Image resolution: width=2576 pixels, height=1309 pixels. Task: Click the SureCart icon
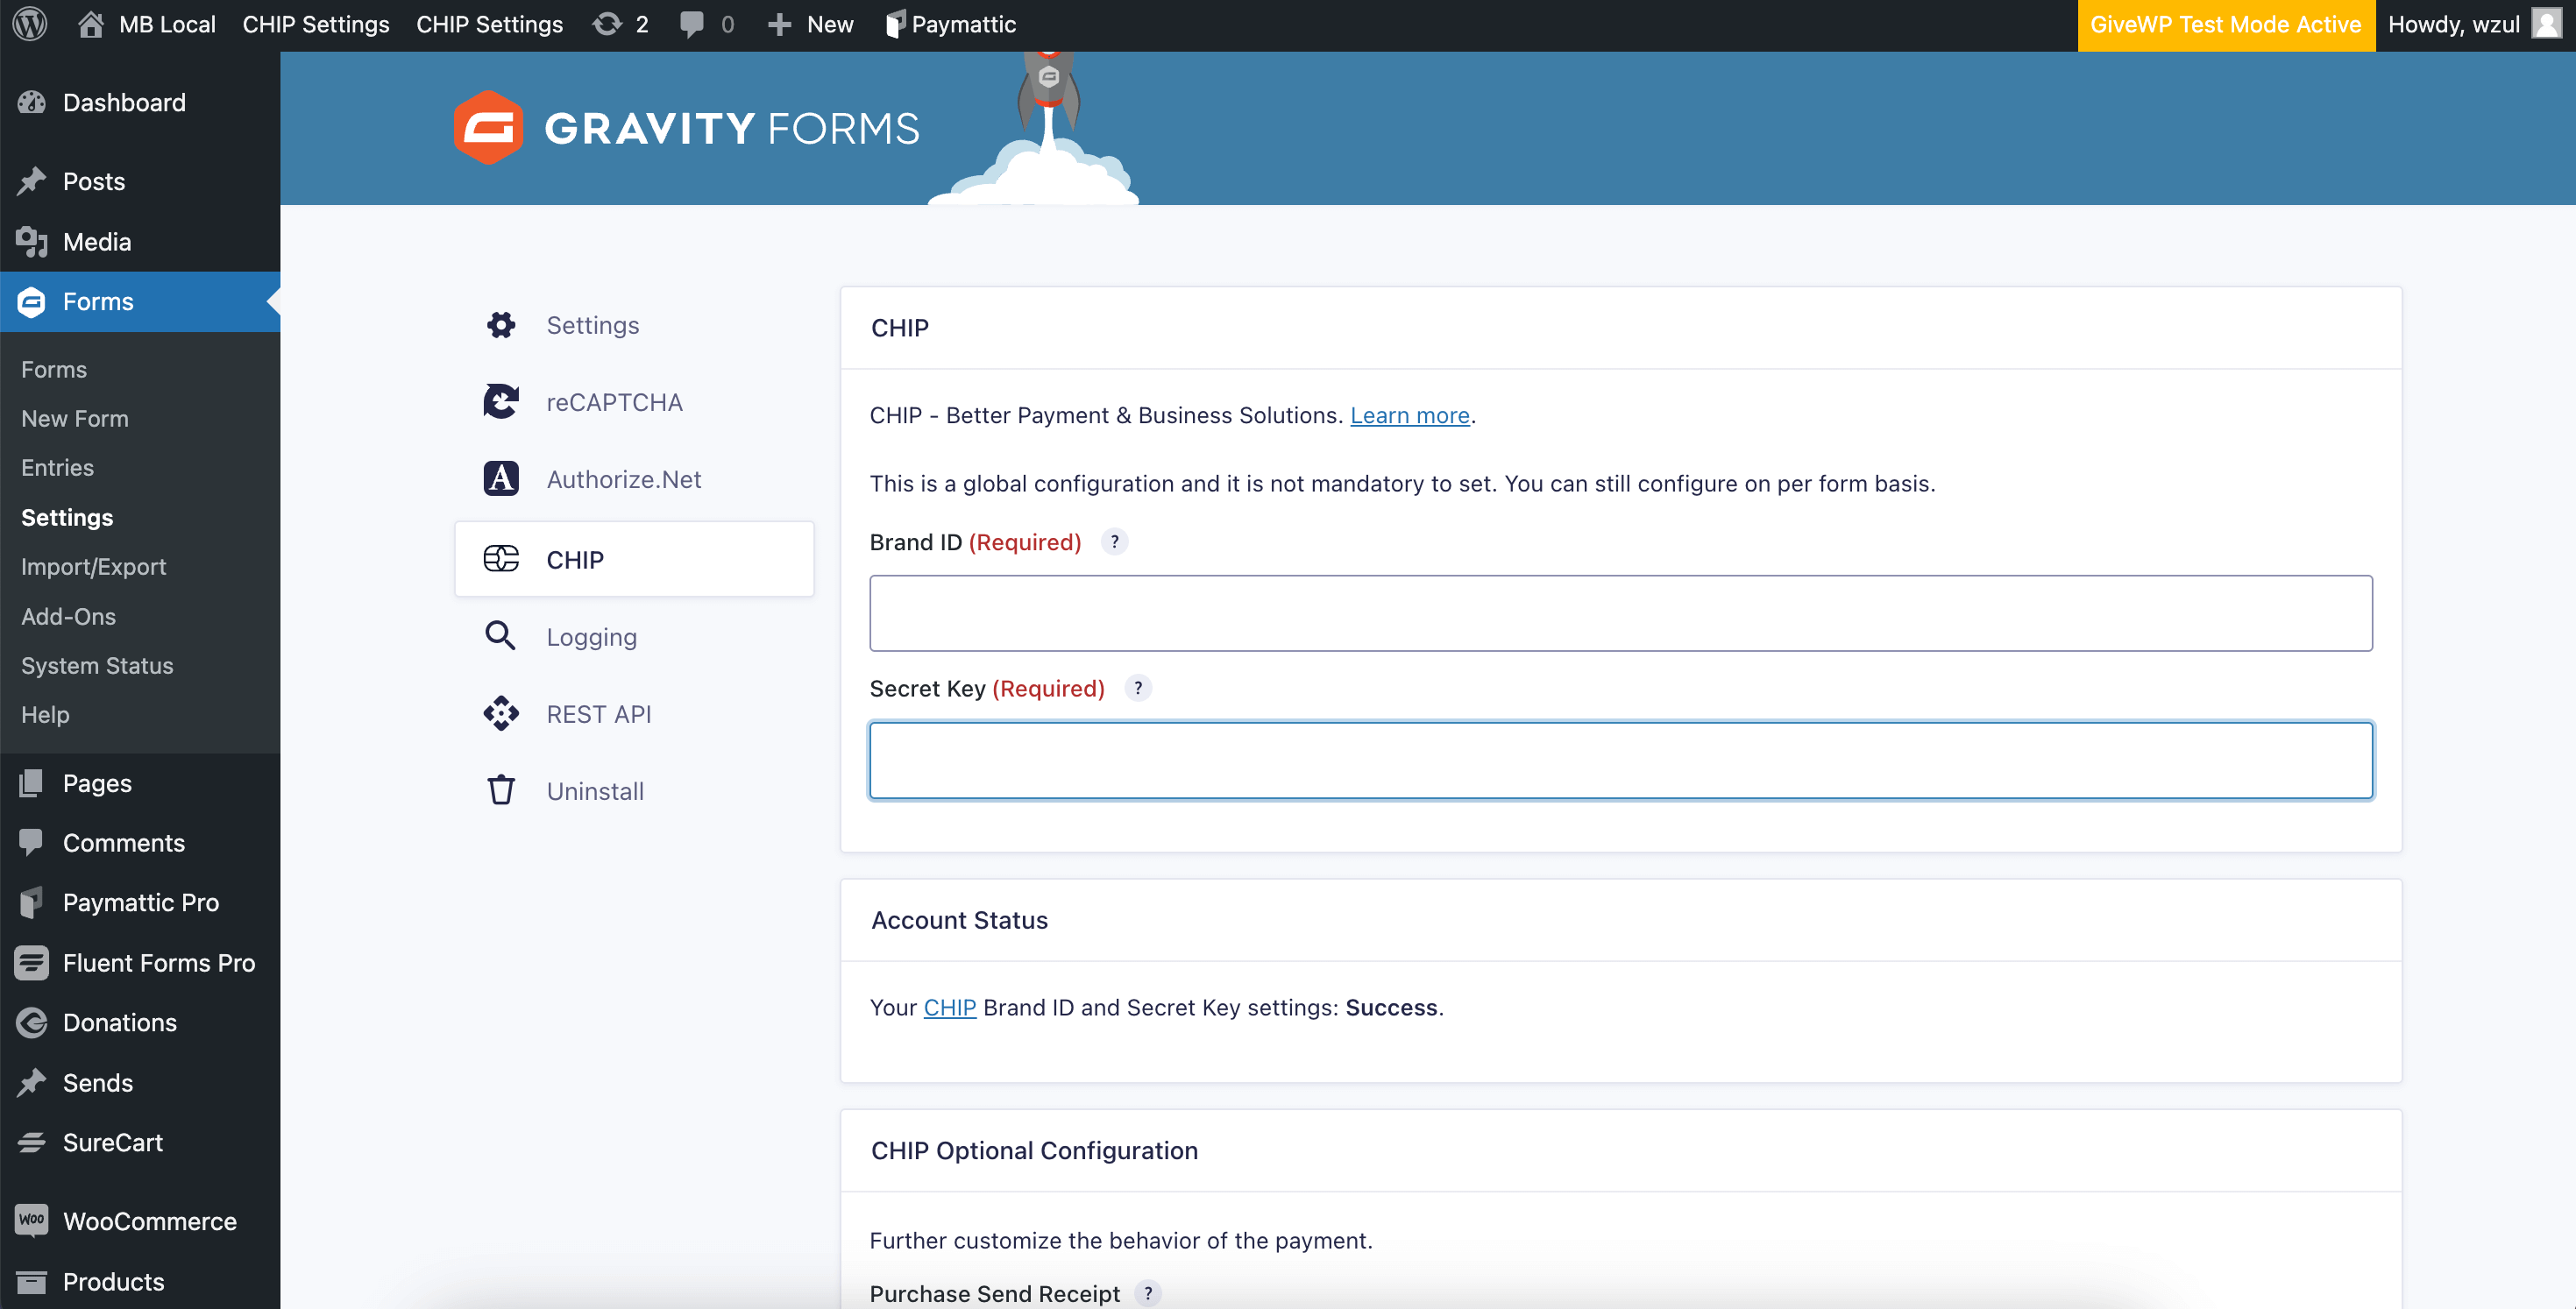pos(32,1142)
